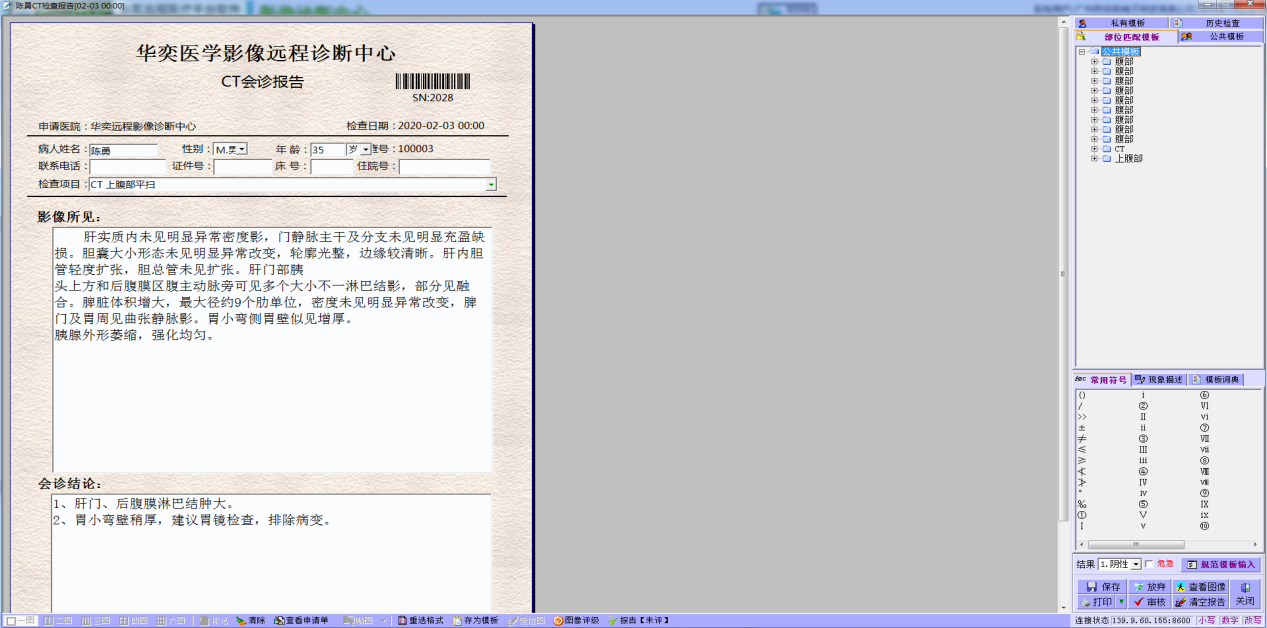The width and height of the screenshot is (1267, 628).
Task: Click the 病人姓名 patient name field
Action: pyautogui.click(x=127, y=150)
